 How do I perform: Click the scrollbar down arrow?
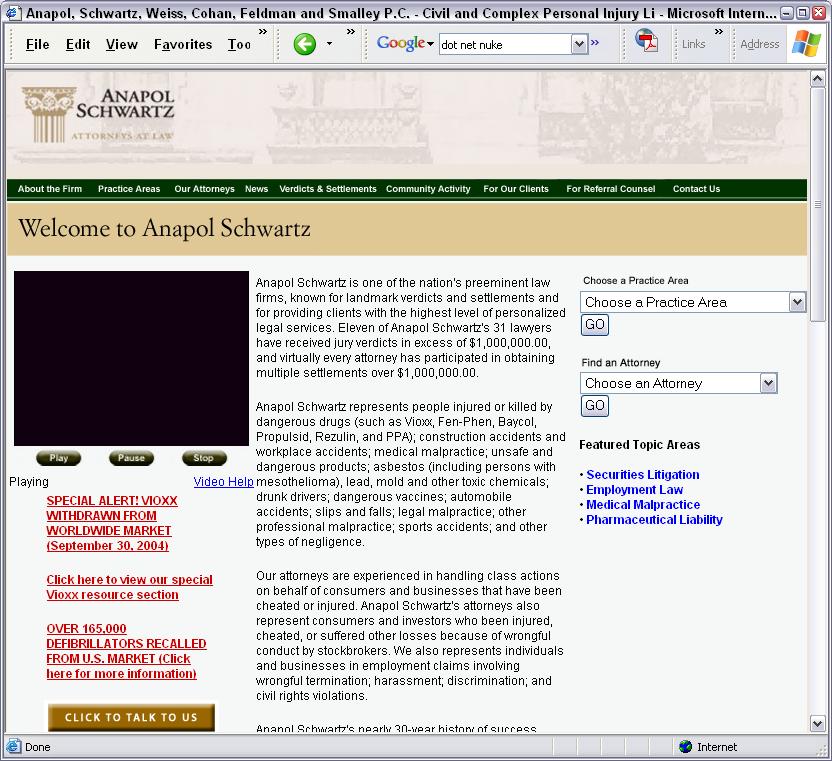(818, 723)
